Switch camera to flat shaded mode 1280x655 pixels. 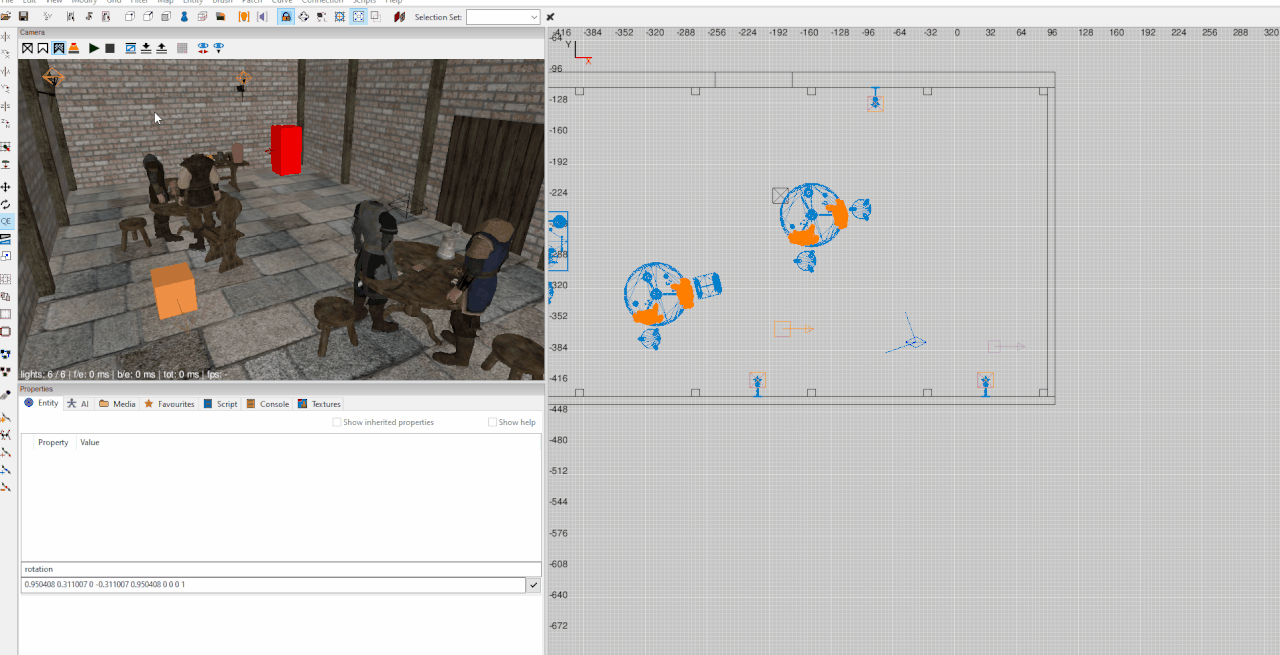pos(43,48)
